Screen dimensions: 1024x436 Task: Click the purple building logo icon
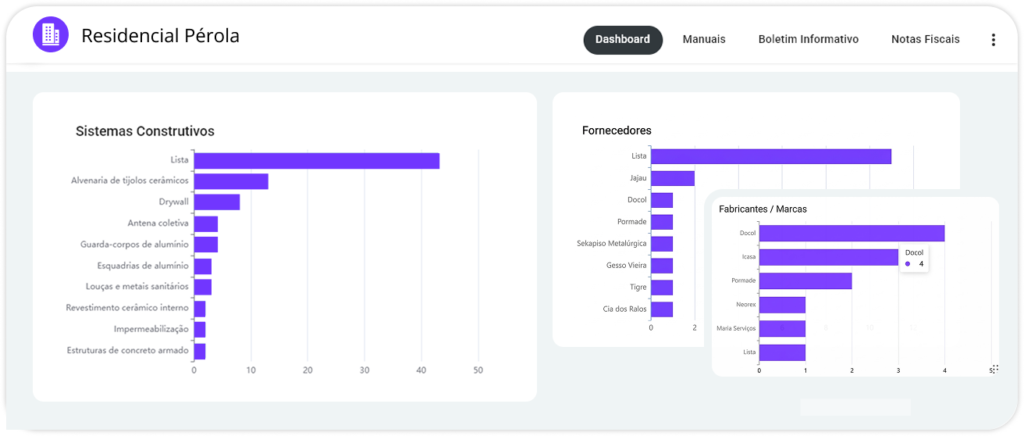click(x=50, y=35)
